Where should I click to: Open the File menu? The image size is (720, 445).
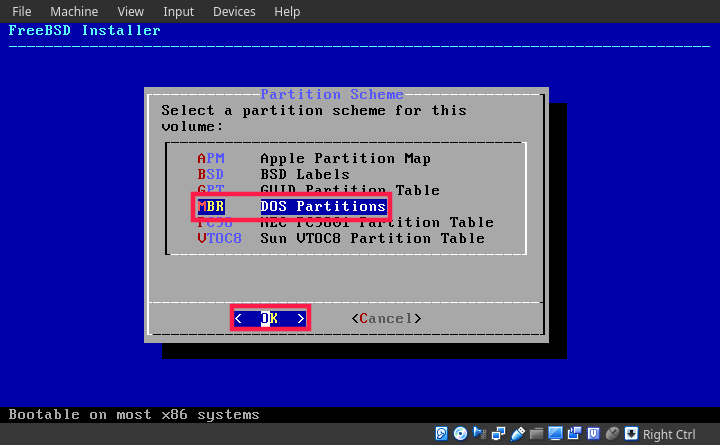pos(22,11)
